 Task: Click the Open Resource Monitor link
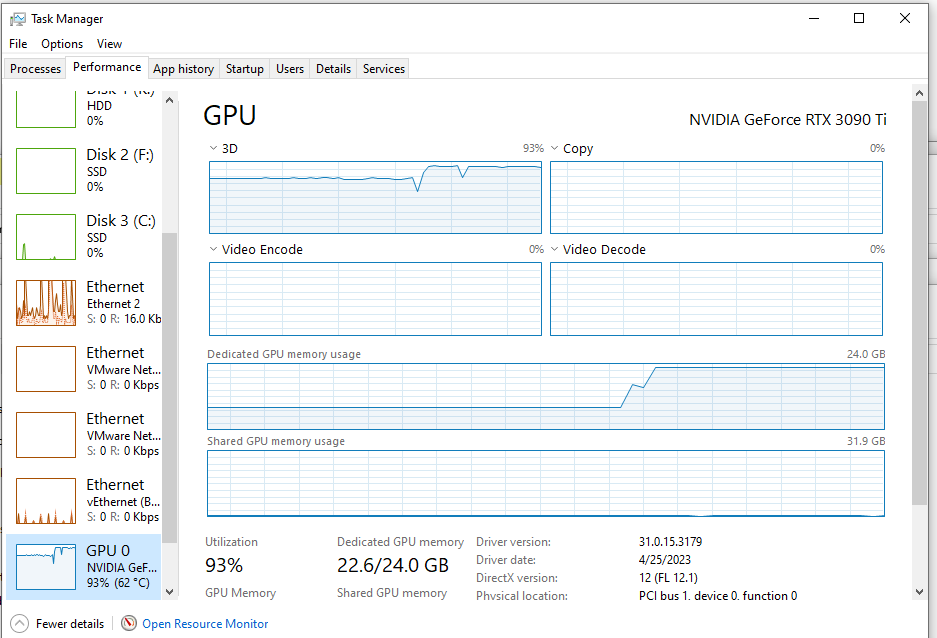click(x=205, y=623)
